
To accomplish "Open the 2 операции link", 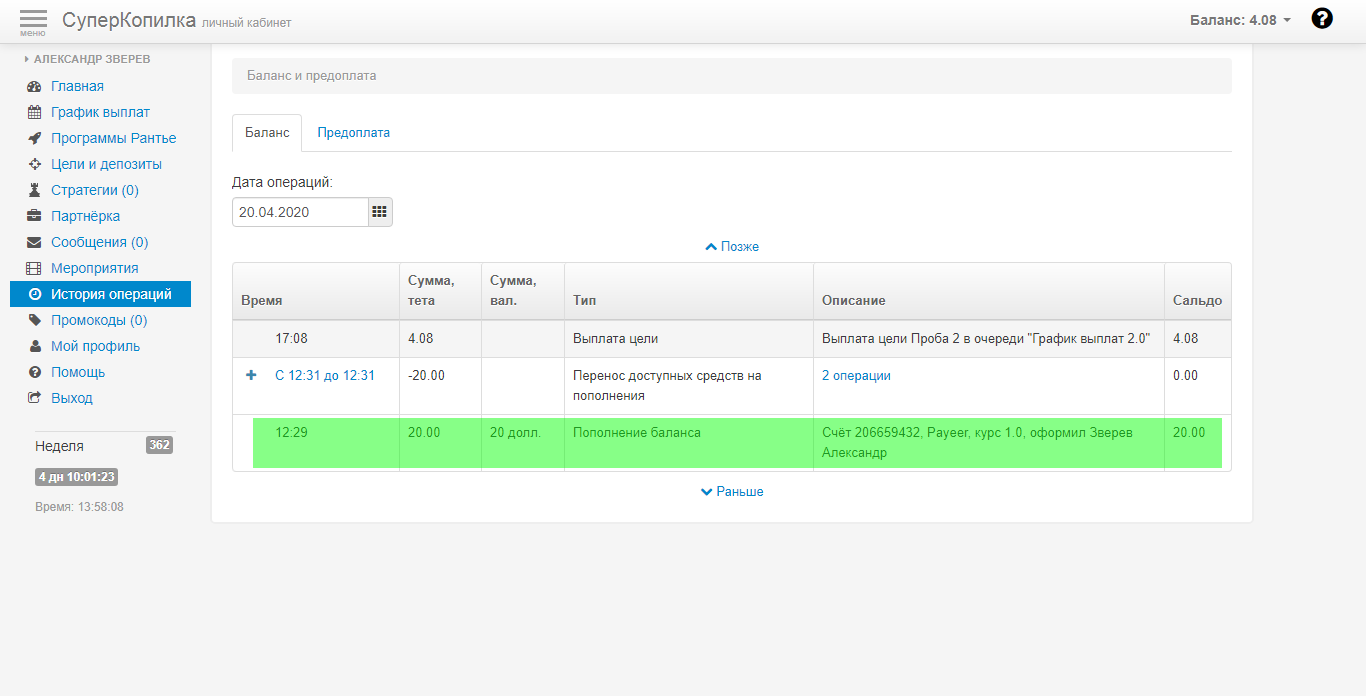I will [x=856, y=376].
